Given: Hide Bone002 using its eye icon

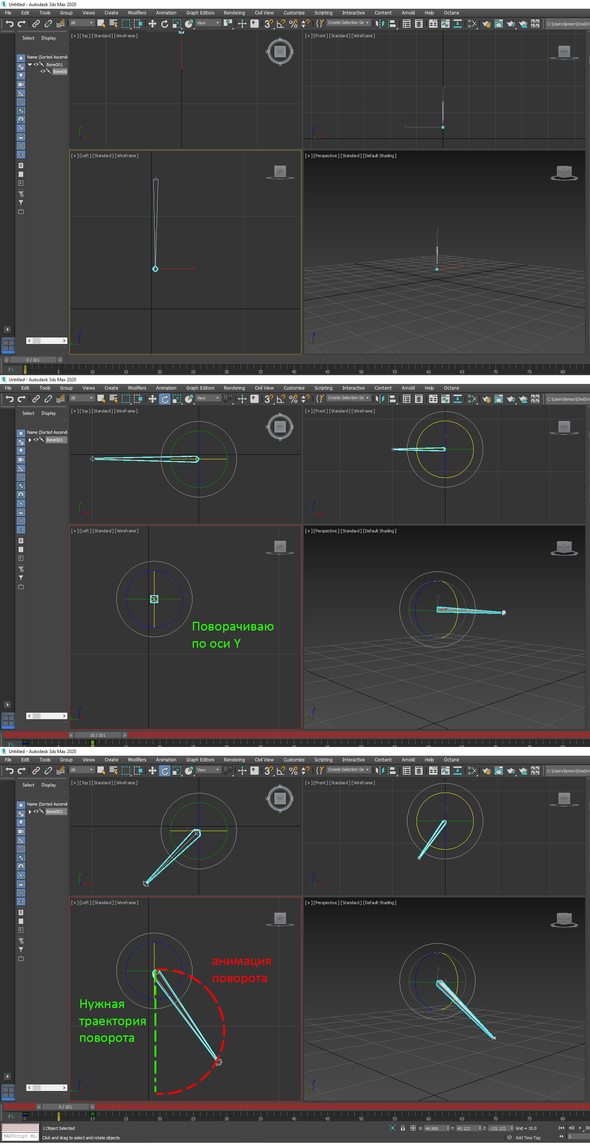Looking at the screenshot, I should point(43,72).
